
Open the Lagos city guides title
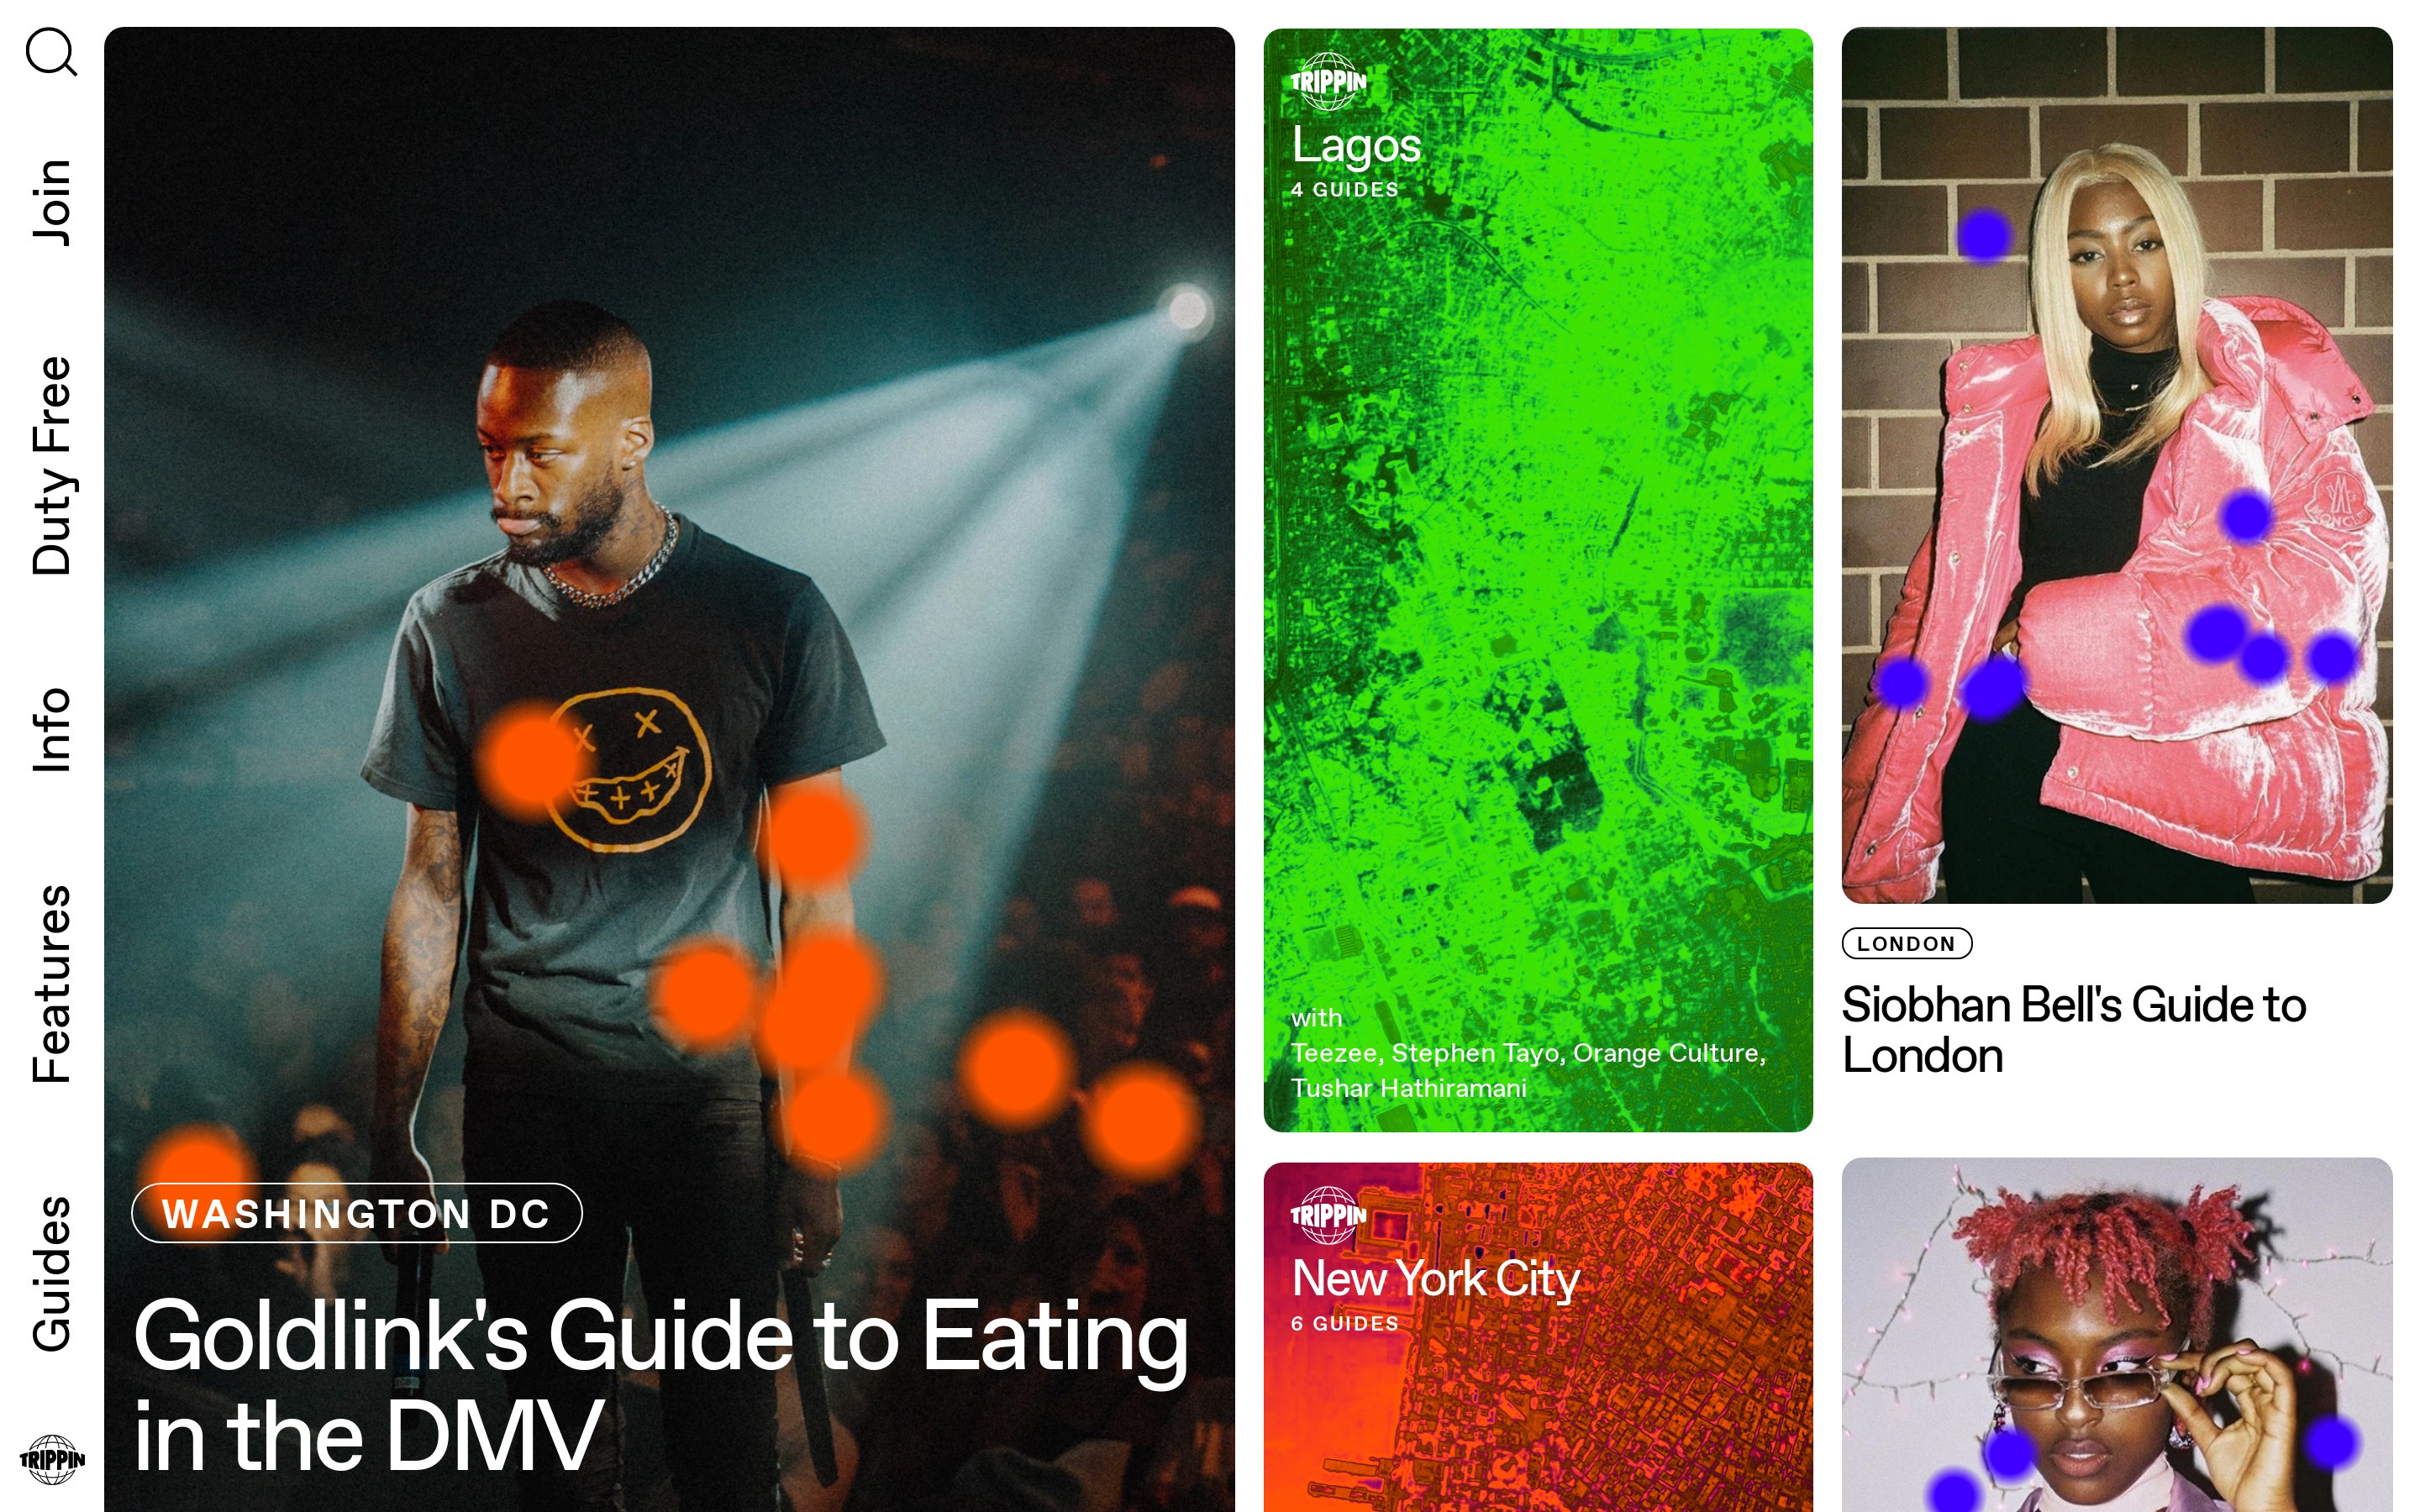click(1356, 144)
